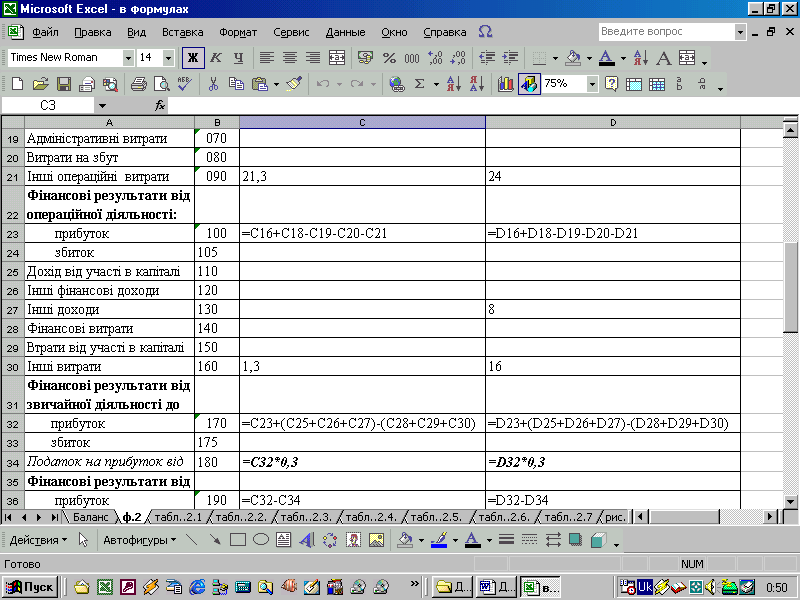
Task: Open font name dropdown
Action: pyautogui.click(x=128, y=58)
